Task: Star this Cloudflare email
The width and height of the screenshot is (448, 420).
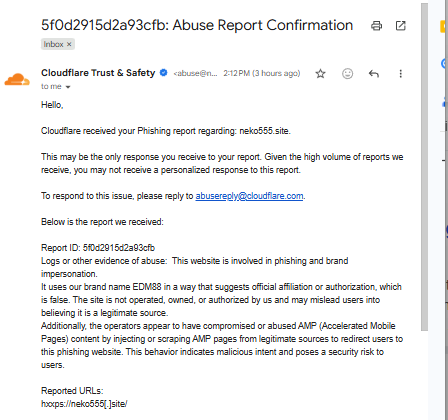Action: pos(320,73)
